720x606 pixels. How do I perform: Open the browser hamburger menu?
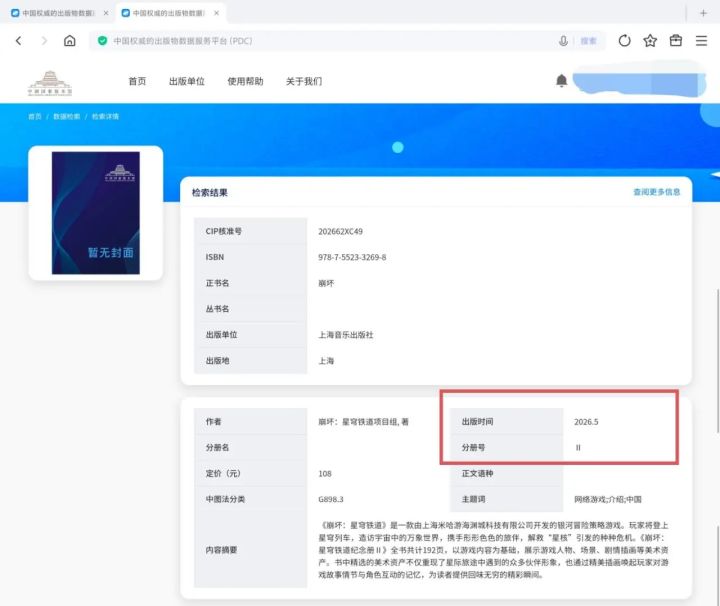coord(701,41)
